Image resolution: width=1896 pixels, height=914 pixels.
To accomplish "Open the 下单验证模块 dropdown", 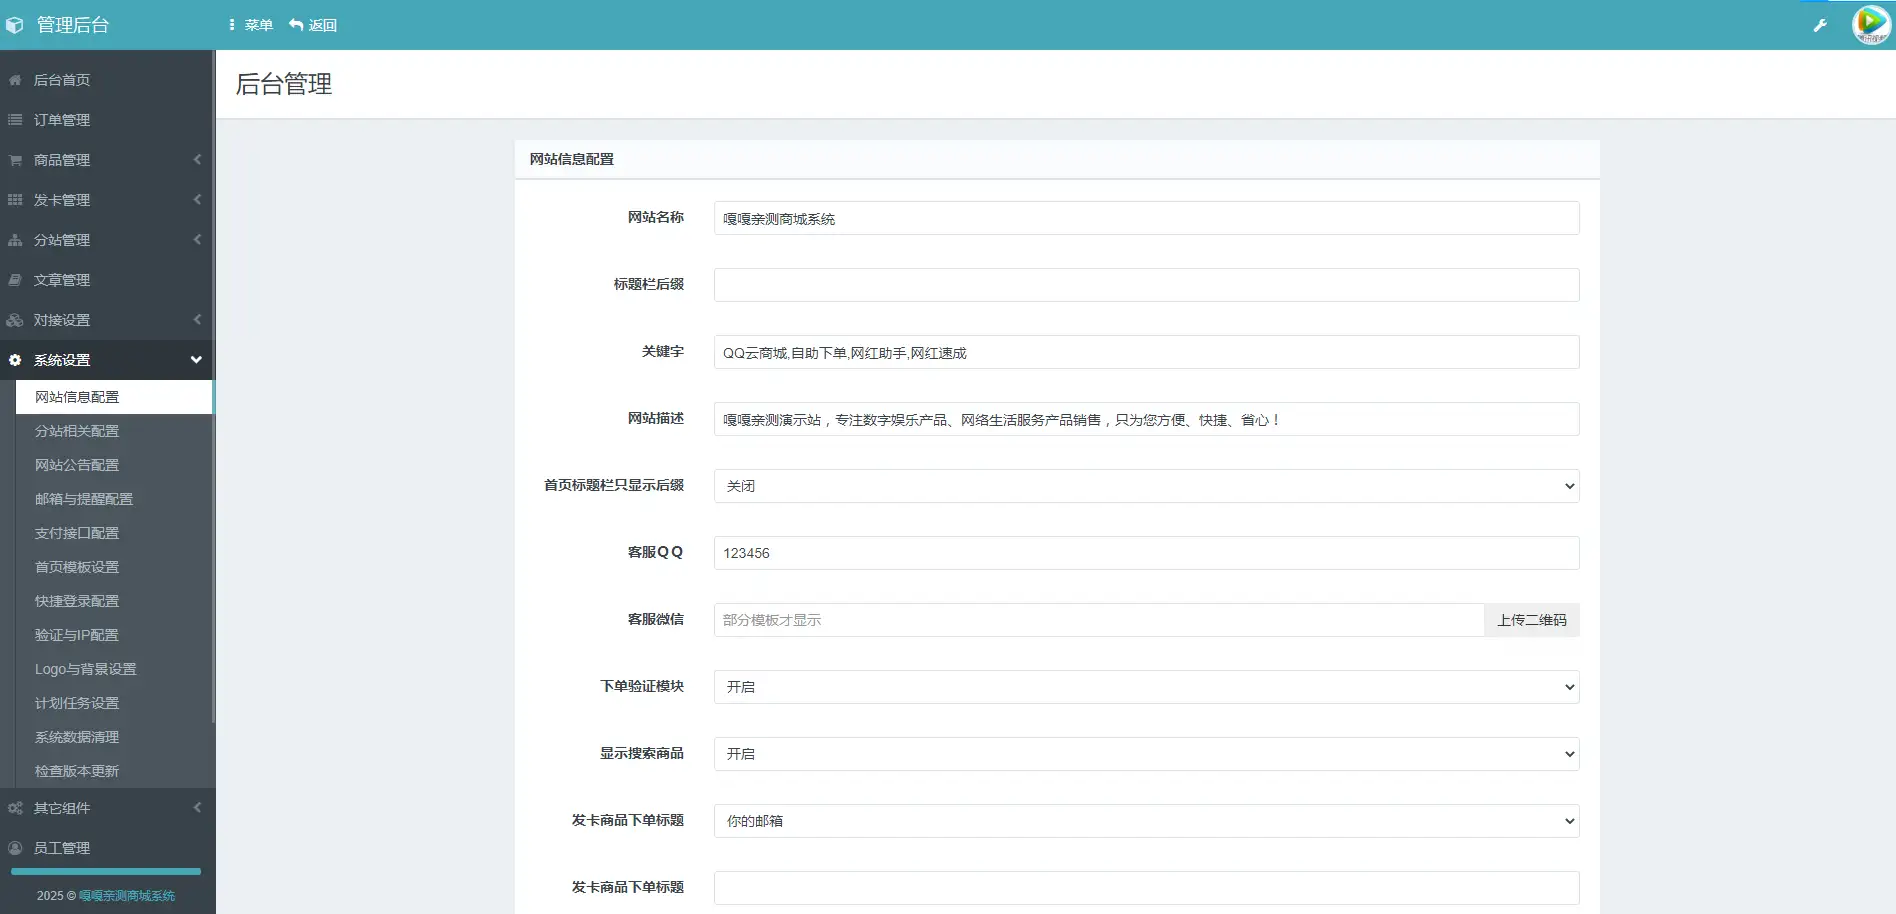I will (1145, 687).
